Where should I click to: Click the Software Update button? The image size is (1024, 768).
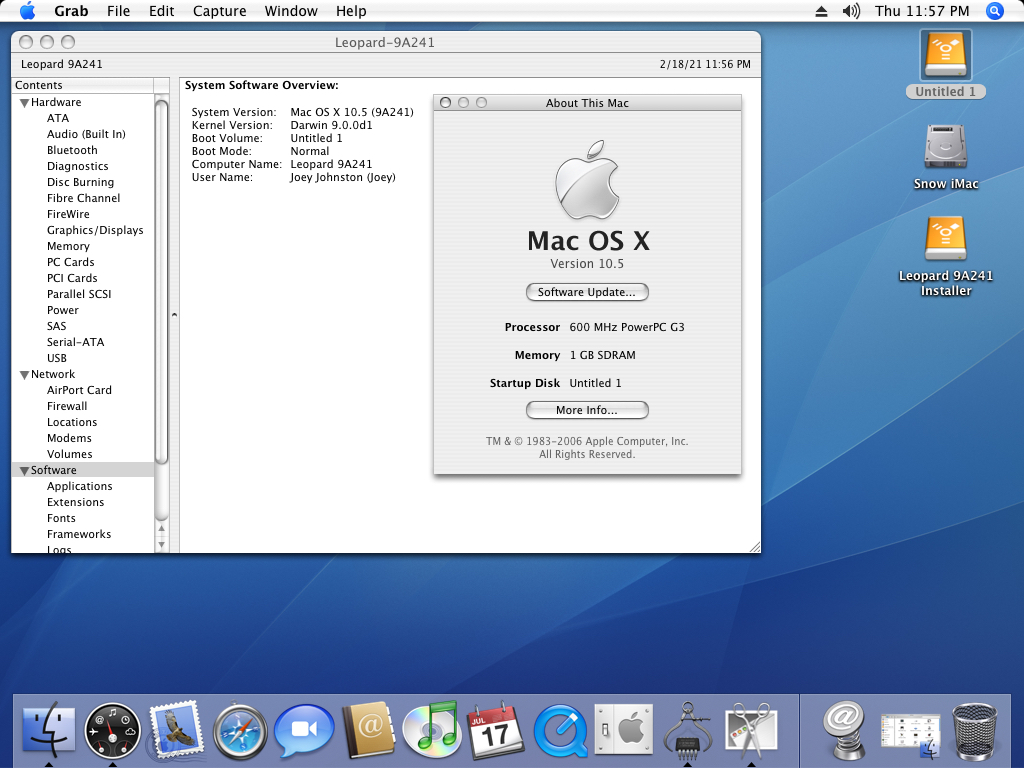coord(587,292)
